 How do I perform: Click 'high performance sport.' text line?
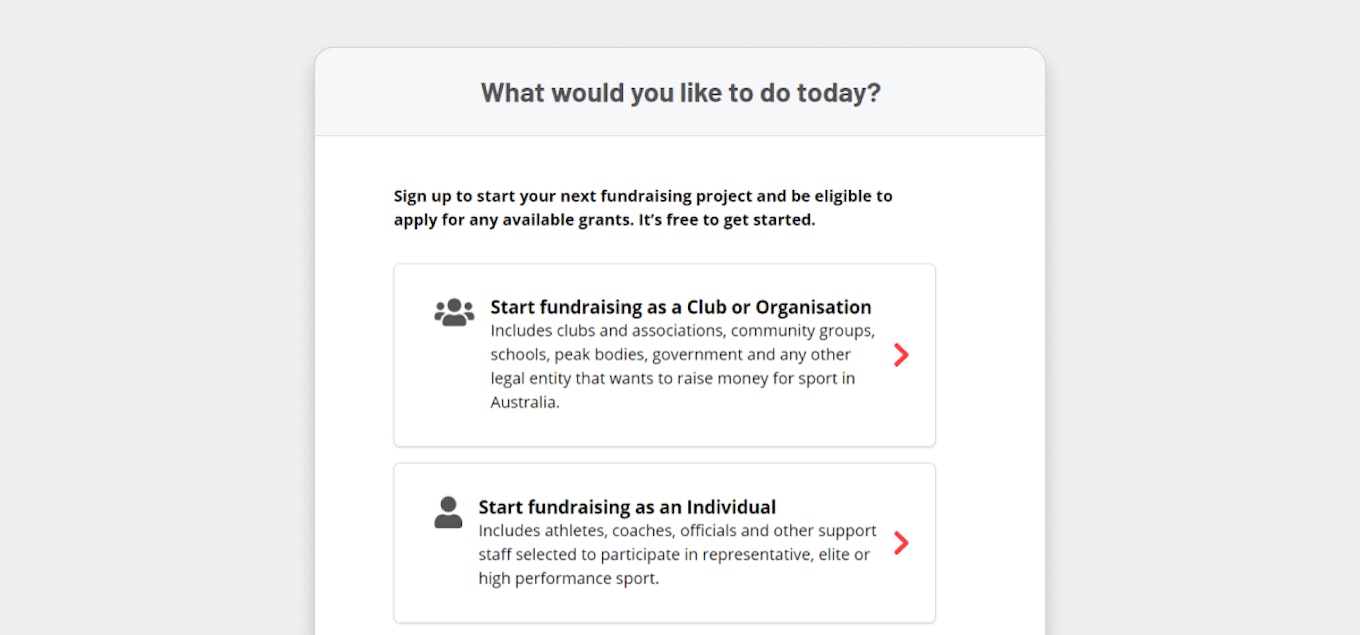point(568,578)
